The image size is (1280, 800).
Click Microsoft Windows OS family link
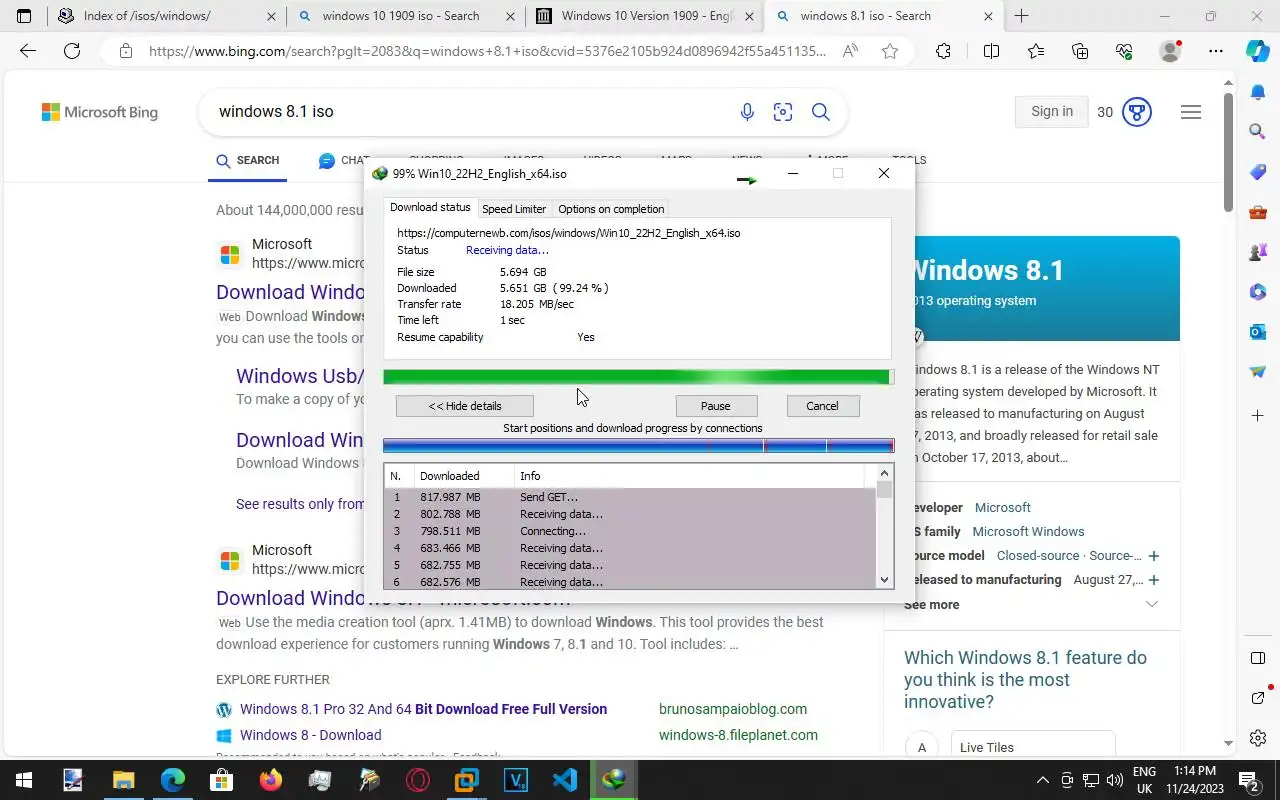coord(1028,531)
